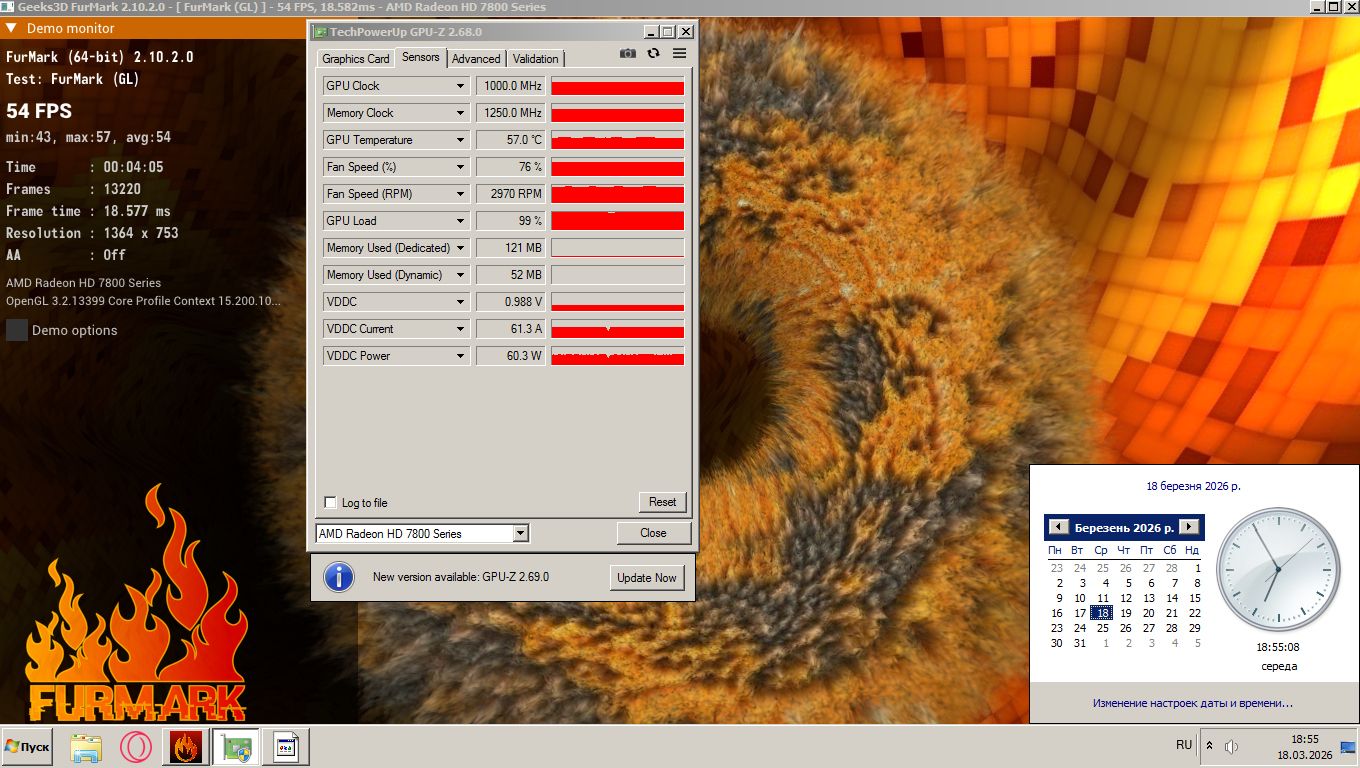Click the Березень 2026 month header
The height and width of the screenshot is (768, 1360).
pyautogui.click(x=1124, y=527)
